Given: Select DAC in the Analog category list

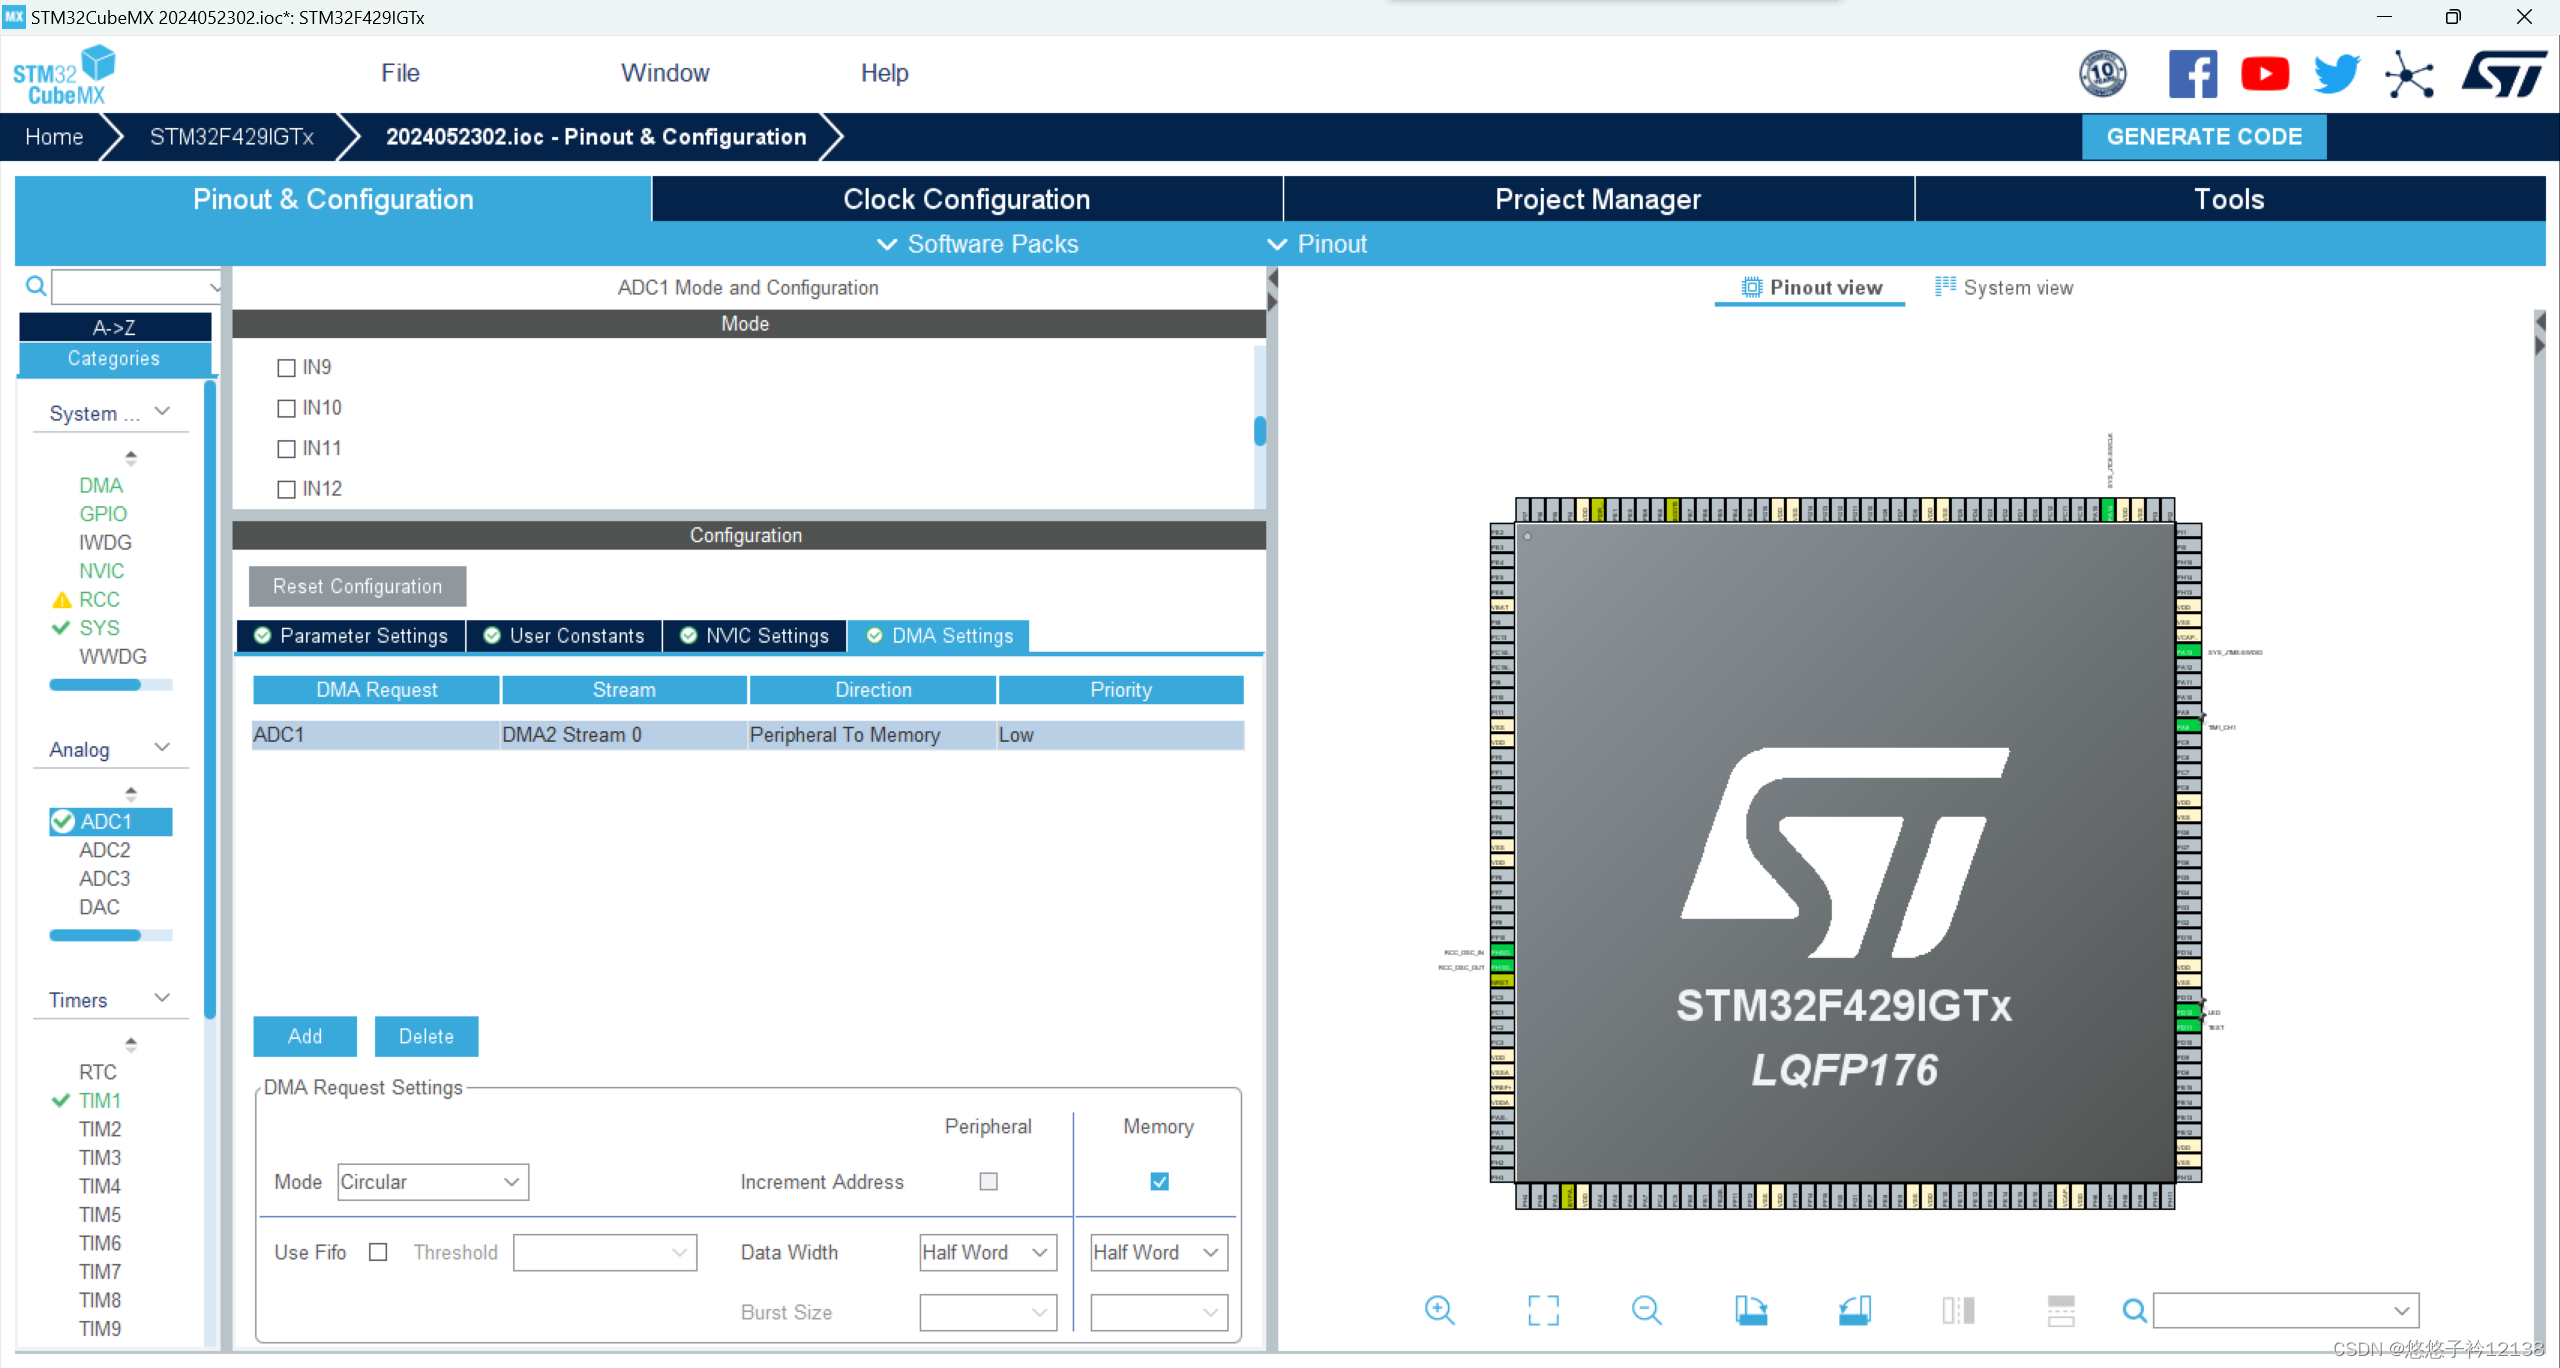Looking at the screenshot, I should (99, 907).
